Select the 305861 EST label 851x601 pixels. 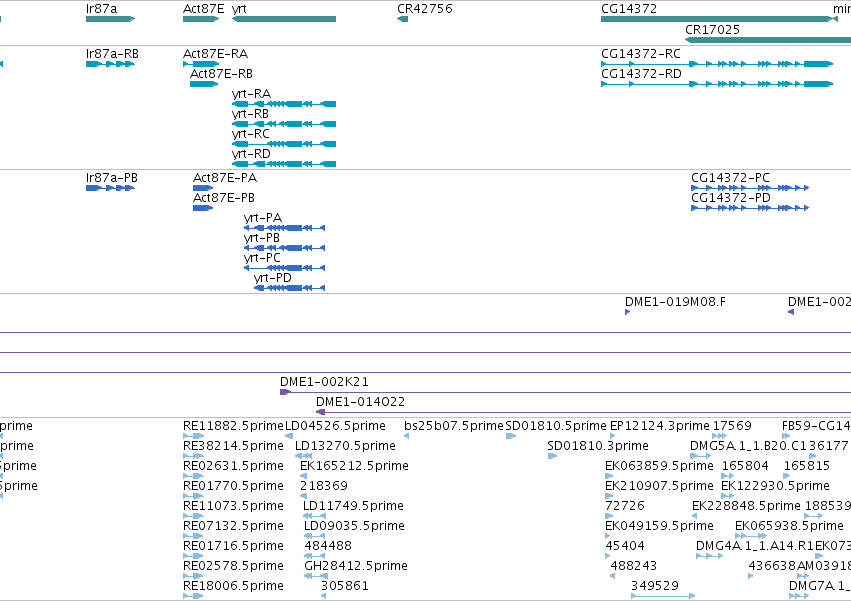pos(345,587)
